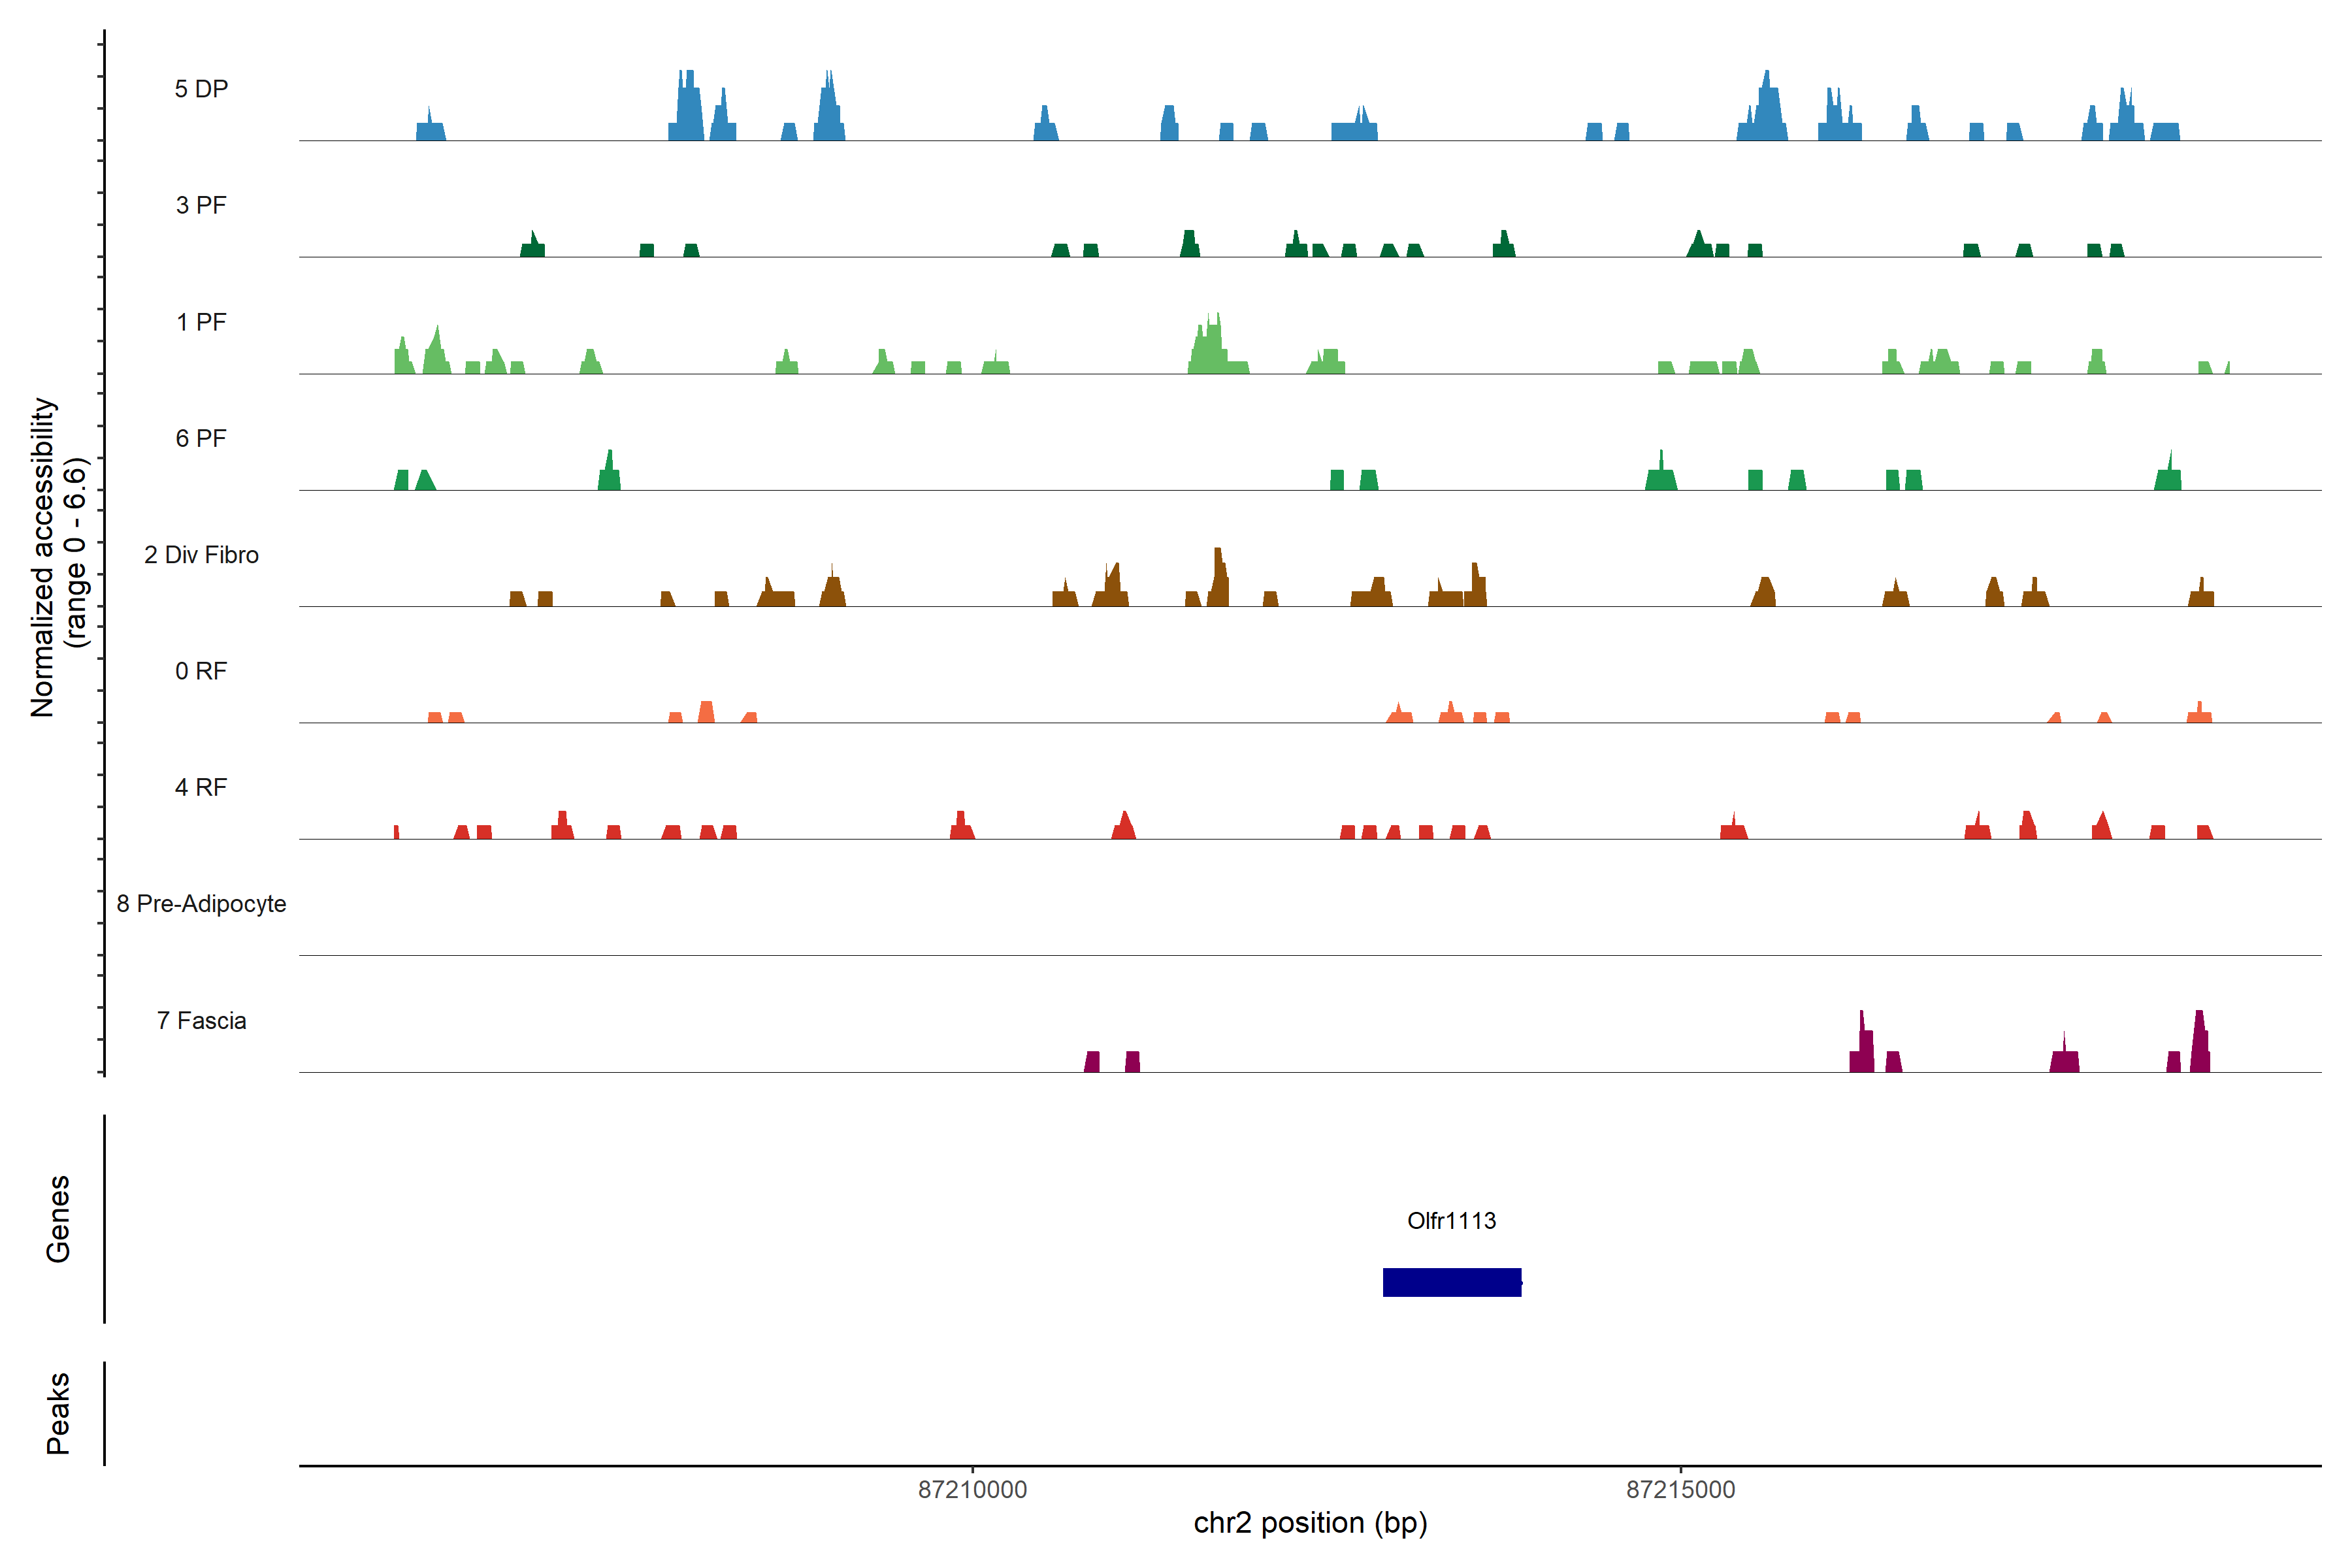Image resolution: width=2352 pixels, height=1568 pixels.
Task: Click the dark blue Olfr1113 gene bar
Action: click(1451, 1282)
